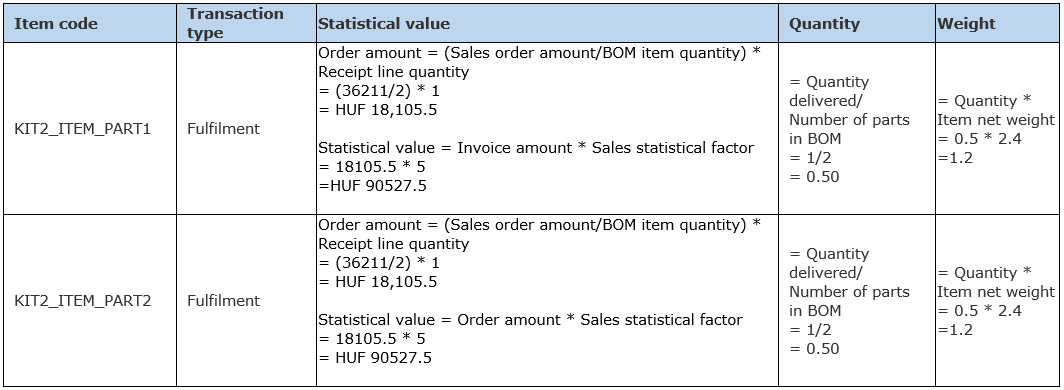1064x390 pixels.
Task: Click the Quantity column header
Action: [x=824, y=24]
